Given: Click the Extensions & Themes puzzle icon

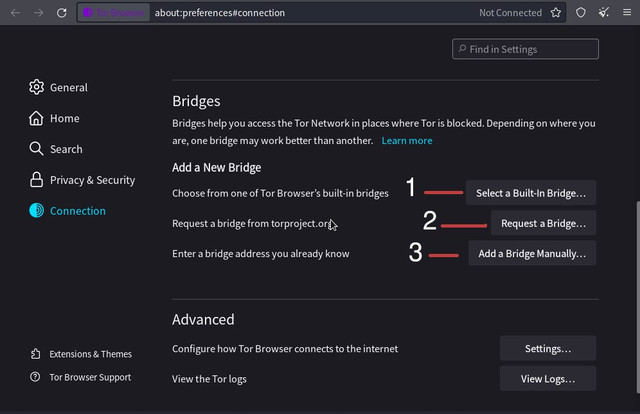Looking at the screenshot, I should (36, 354).
